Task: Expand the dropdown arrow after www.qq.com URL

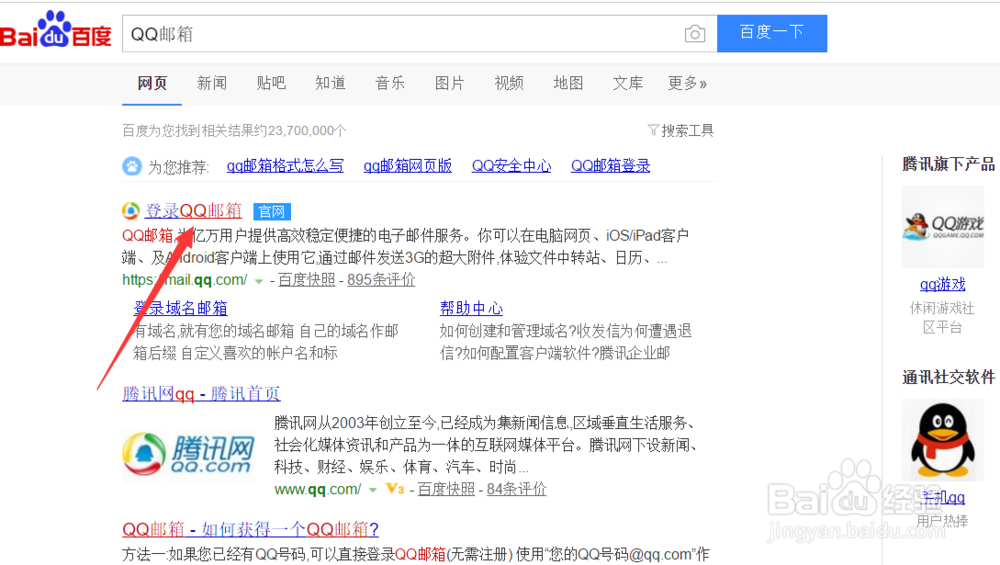Action: pyautogui.click(x=373, y=490)
